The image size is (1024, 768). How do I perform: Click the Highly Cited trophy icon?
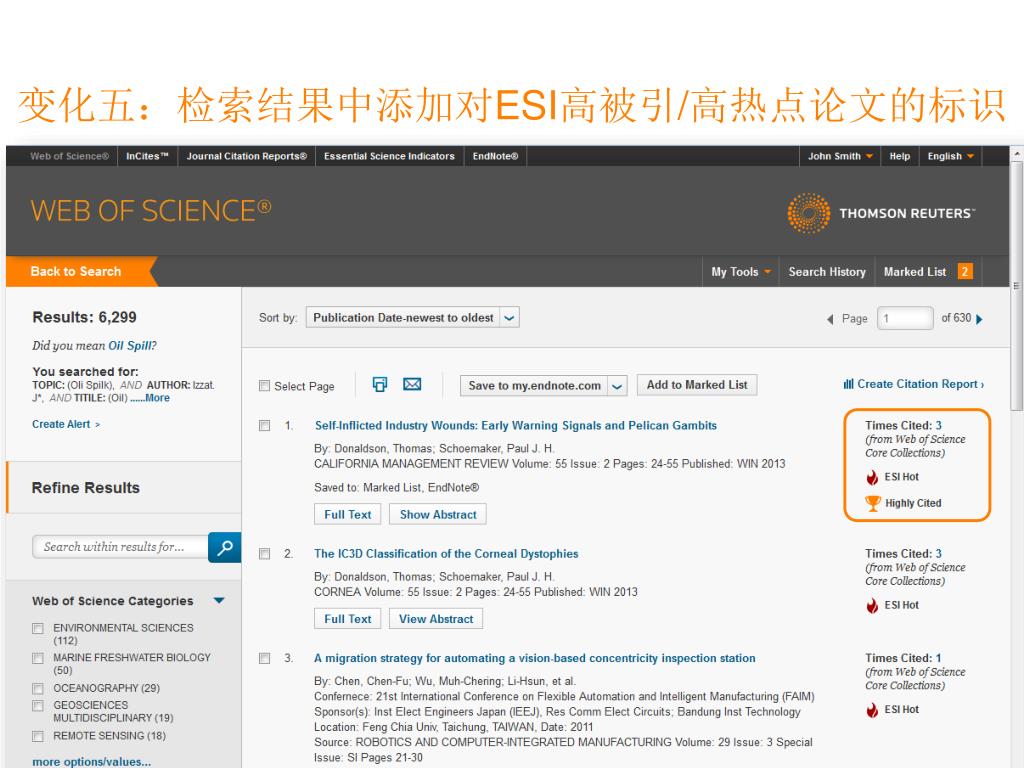pyautogui.click(x=873, y=503)
